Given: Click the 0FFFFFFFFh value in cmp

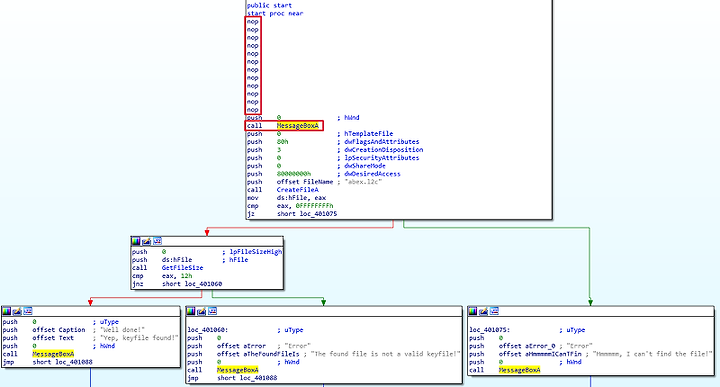Looking at the screenshot, I should pos(315,206).
